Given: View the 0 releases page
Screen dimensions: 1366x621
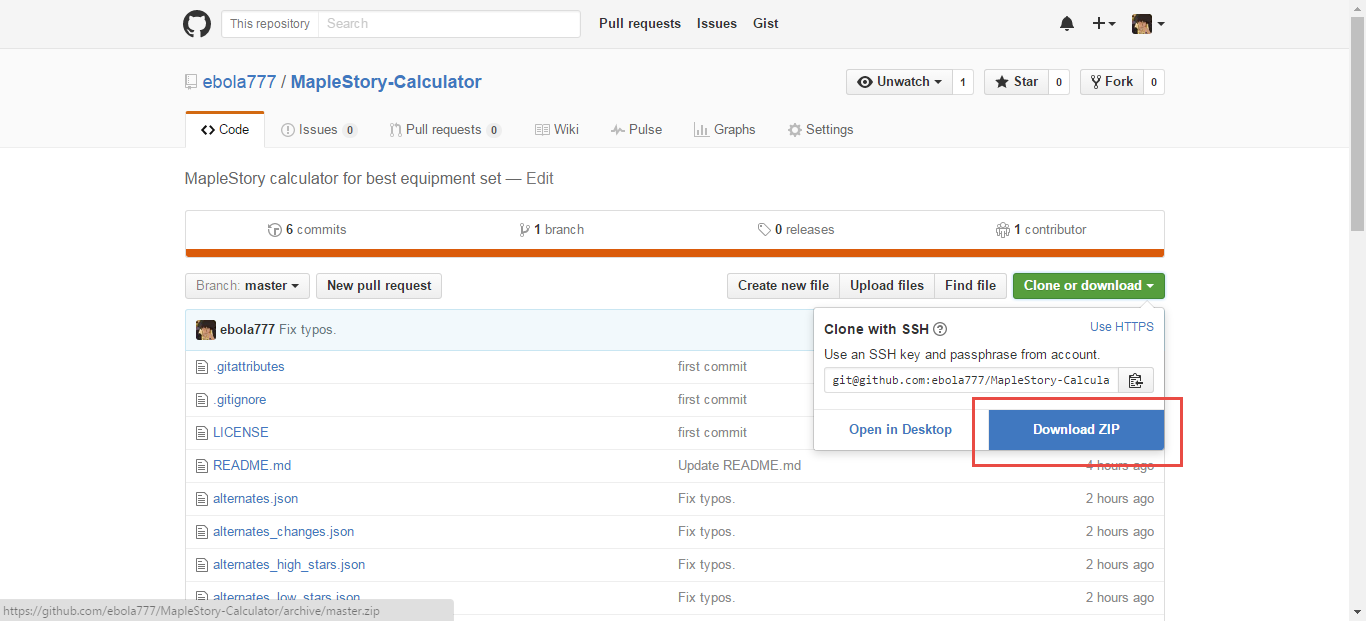Looking at the screenshot, I should [x=796, y=230].
